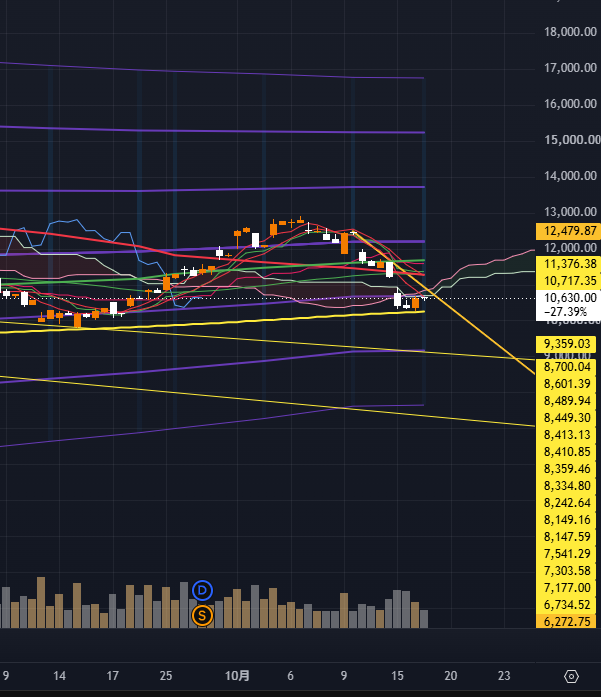Click the 6,272.75 orange price label

point(566,621)
